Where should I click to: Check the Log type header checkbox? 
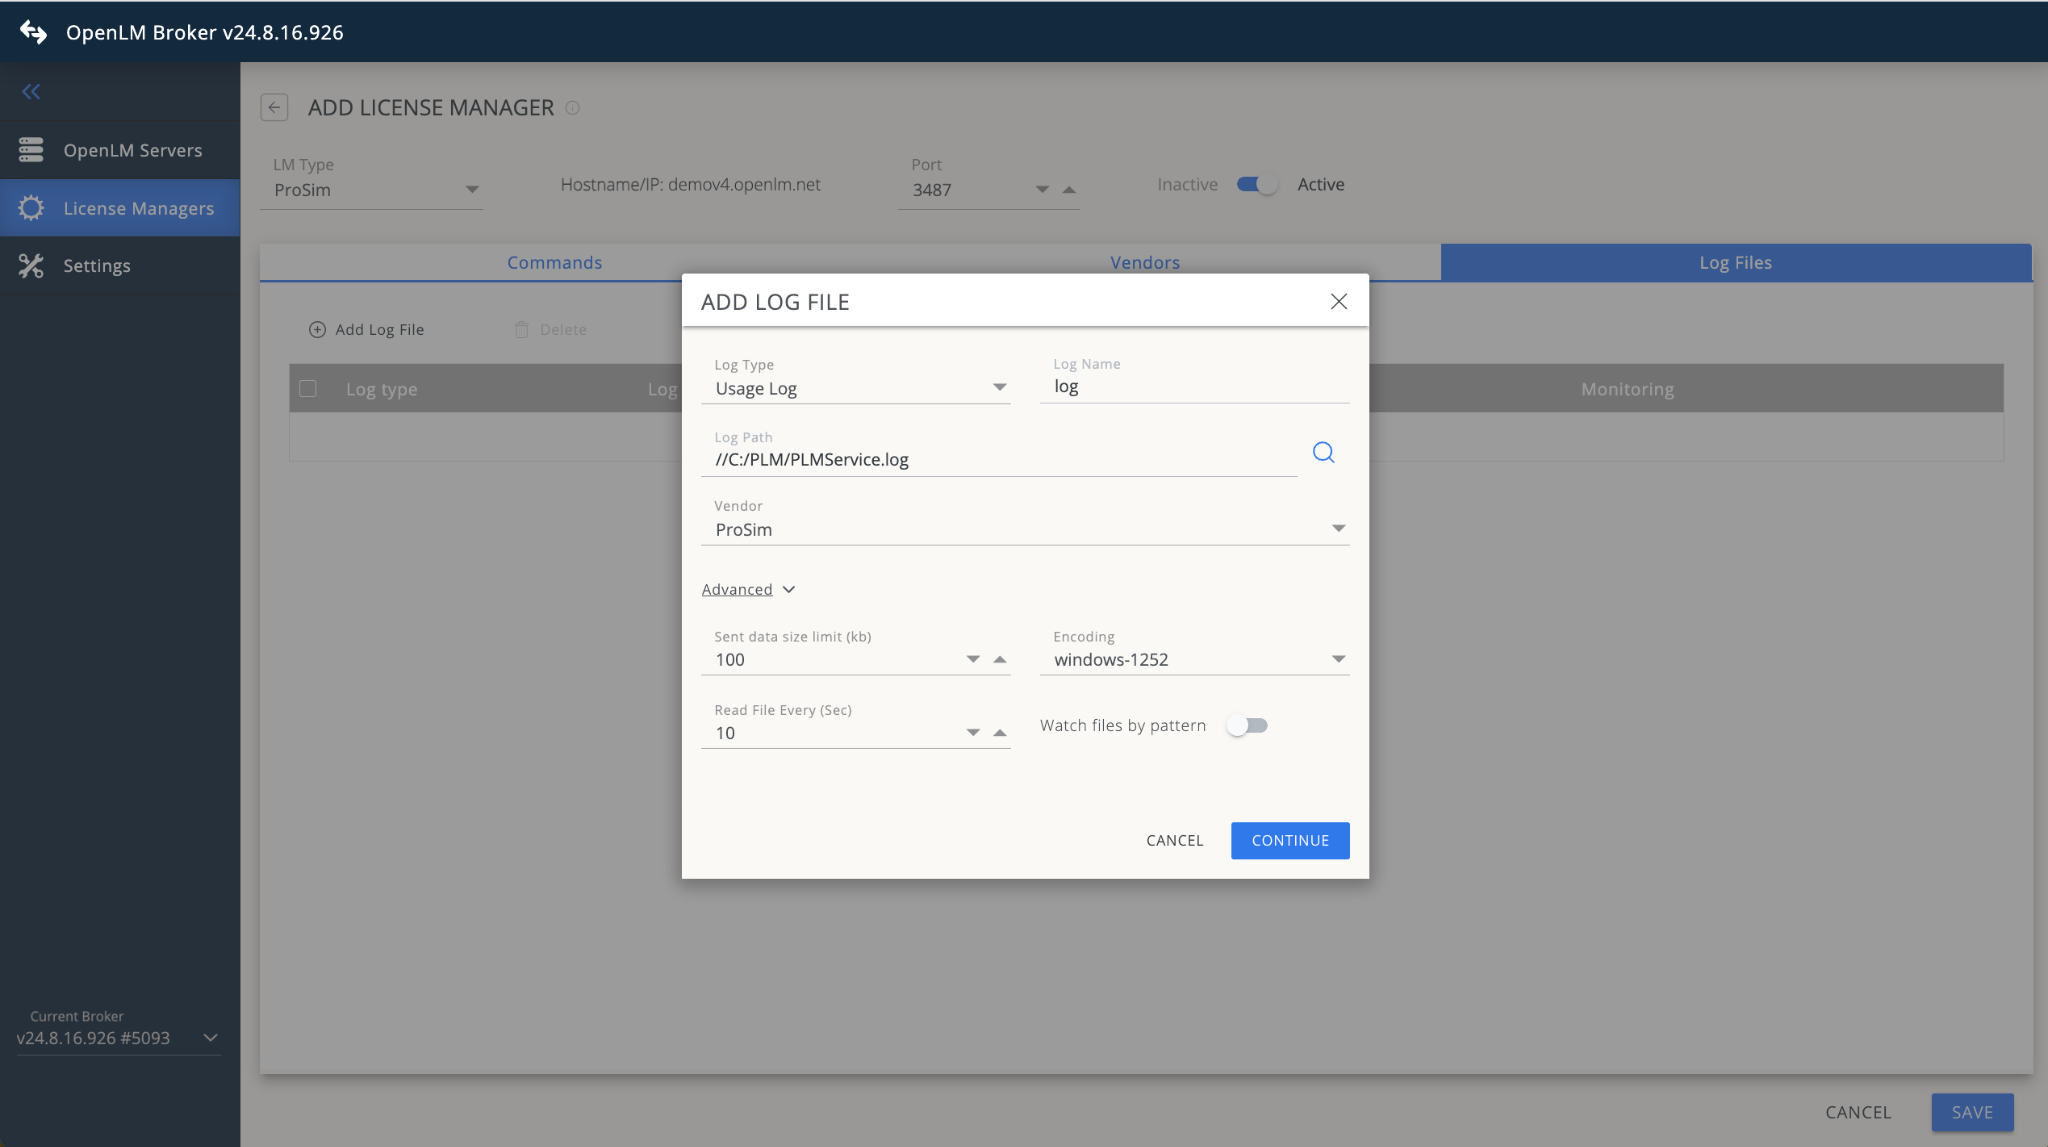click(308, 389)
